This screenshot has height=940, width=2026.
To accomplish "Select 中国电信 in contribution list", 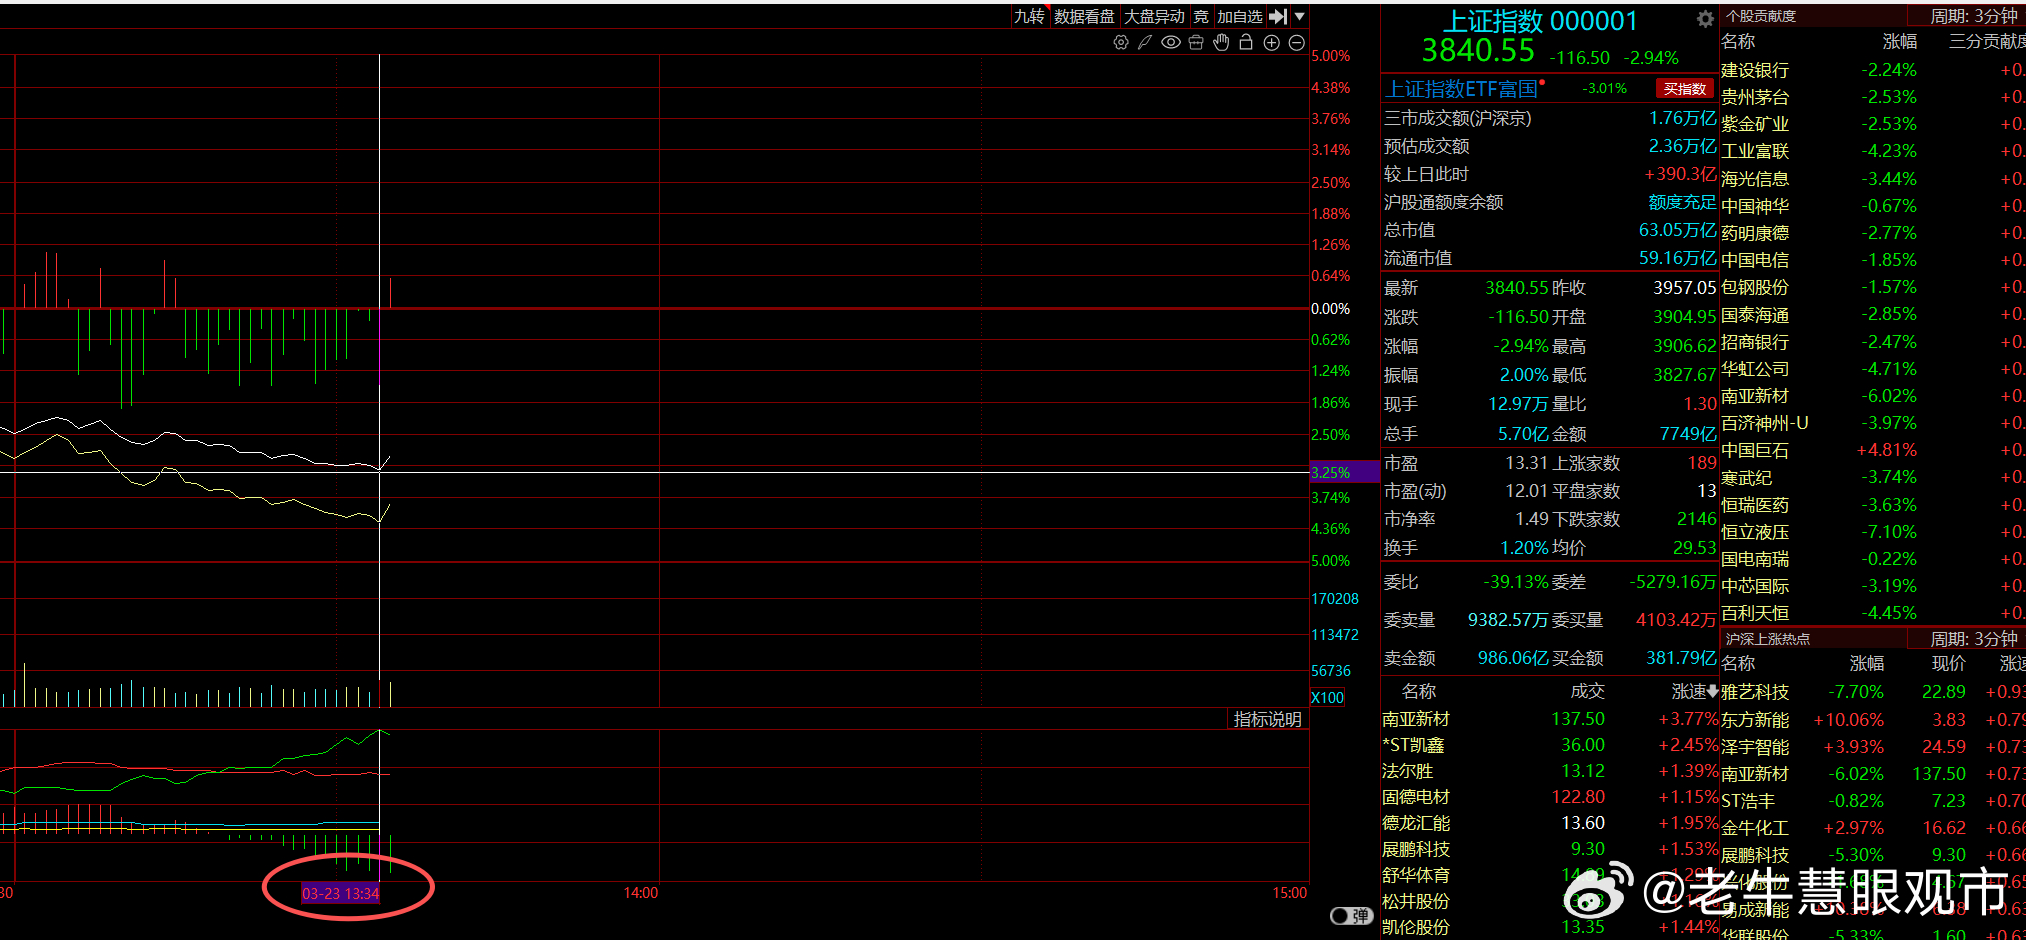I will pyautogui.click(x=1755, y=260).
